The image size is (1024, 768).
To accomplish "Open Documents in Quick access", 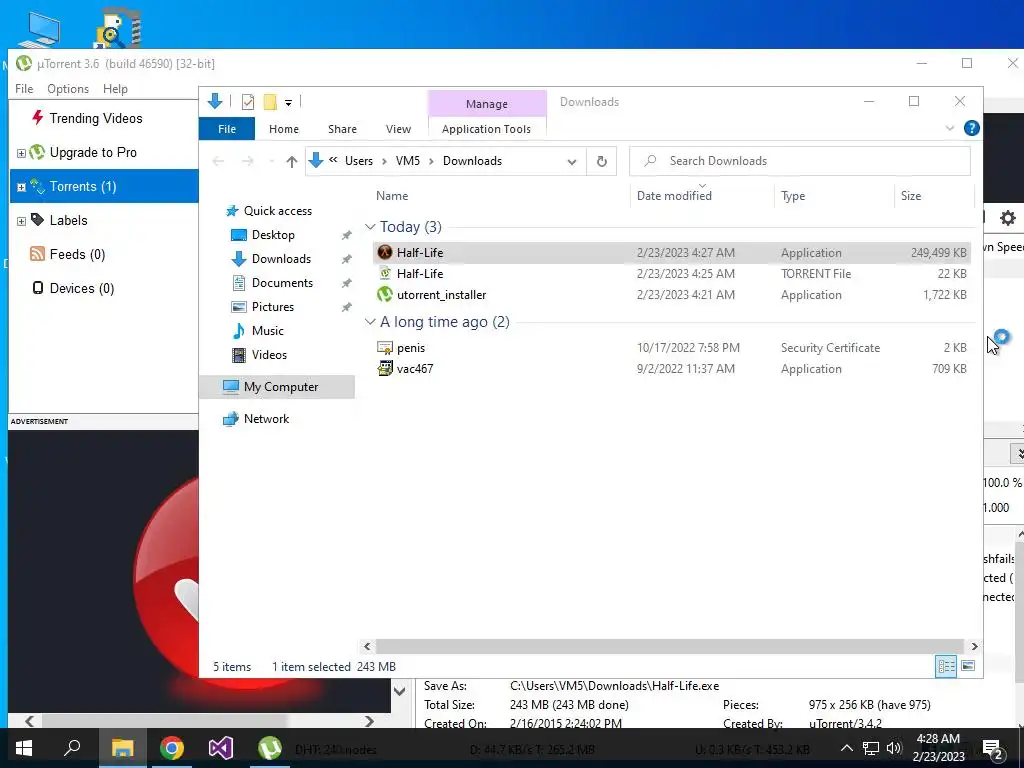I will (282, 283).
